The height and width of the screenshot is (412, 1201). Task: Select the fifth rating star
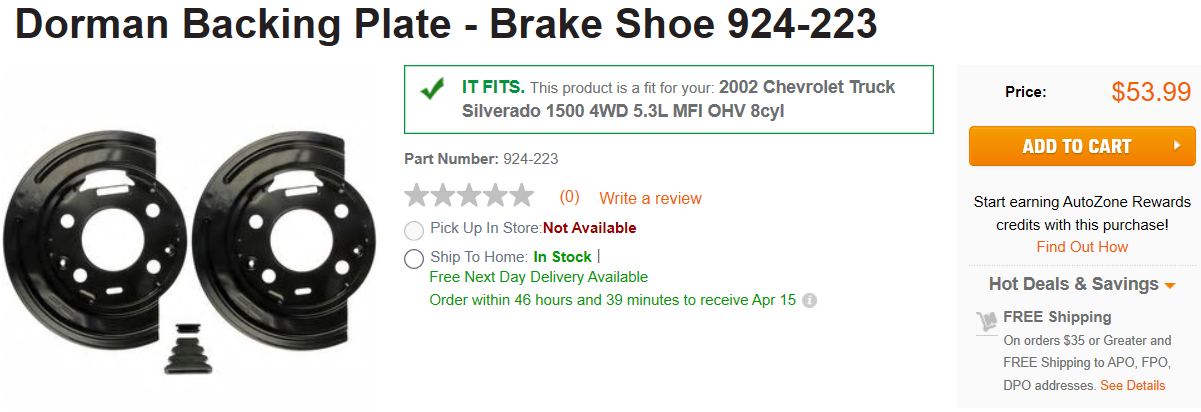(x=522, y=196)
